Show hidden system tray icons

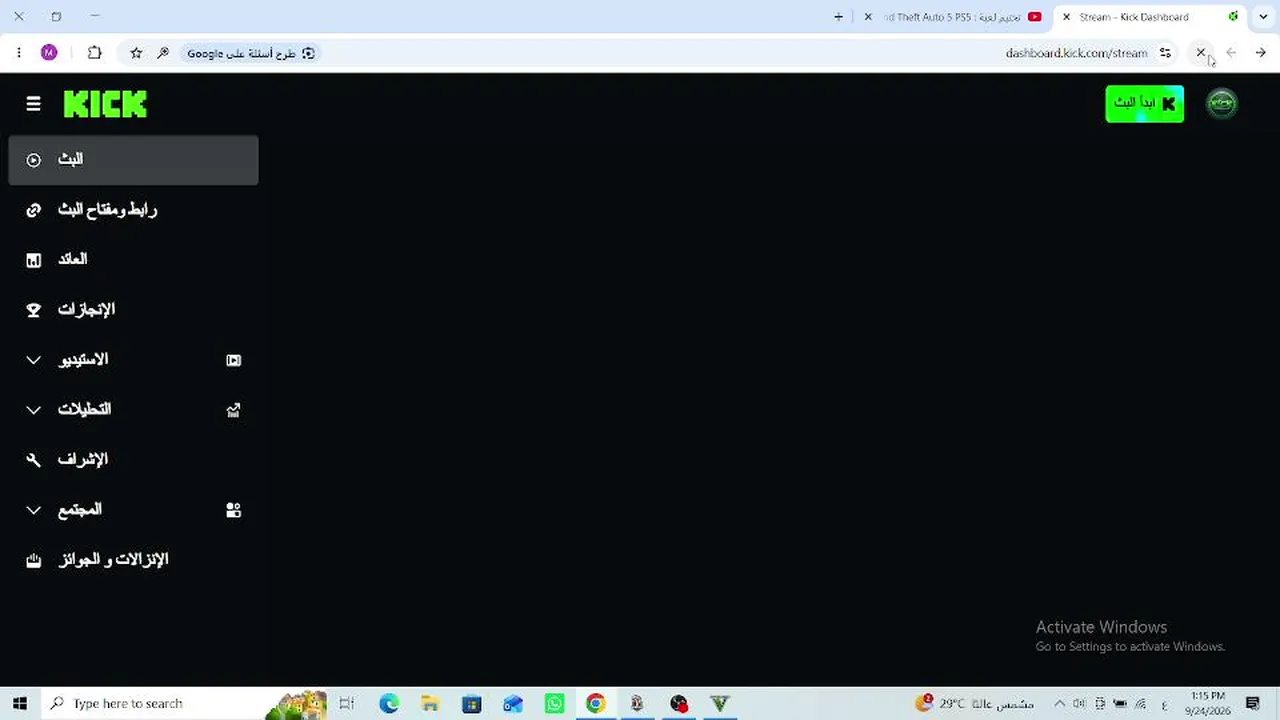click(x=1059, y=703)
